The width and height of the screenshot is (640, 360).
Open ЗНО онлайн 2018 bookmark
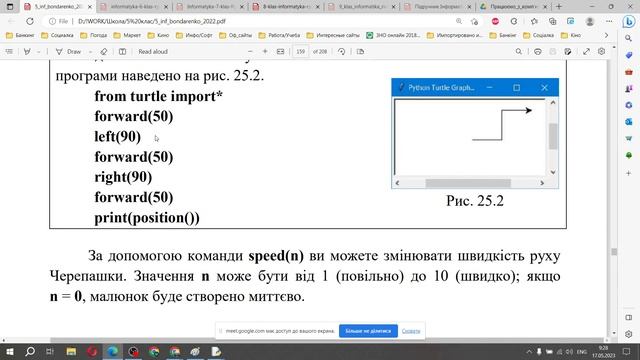(x=393, y=35)
